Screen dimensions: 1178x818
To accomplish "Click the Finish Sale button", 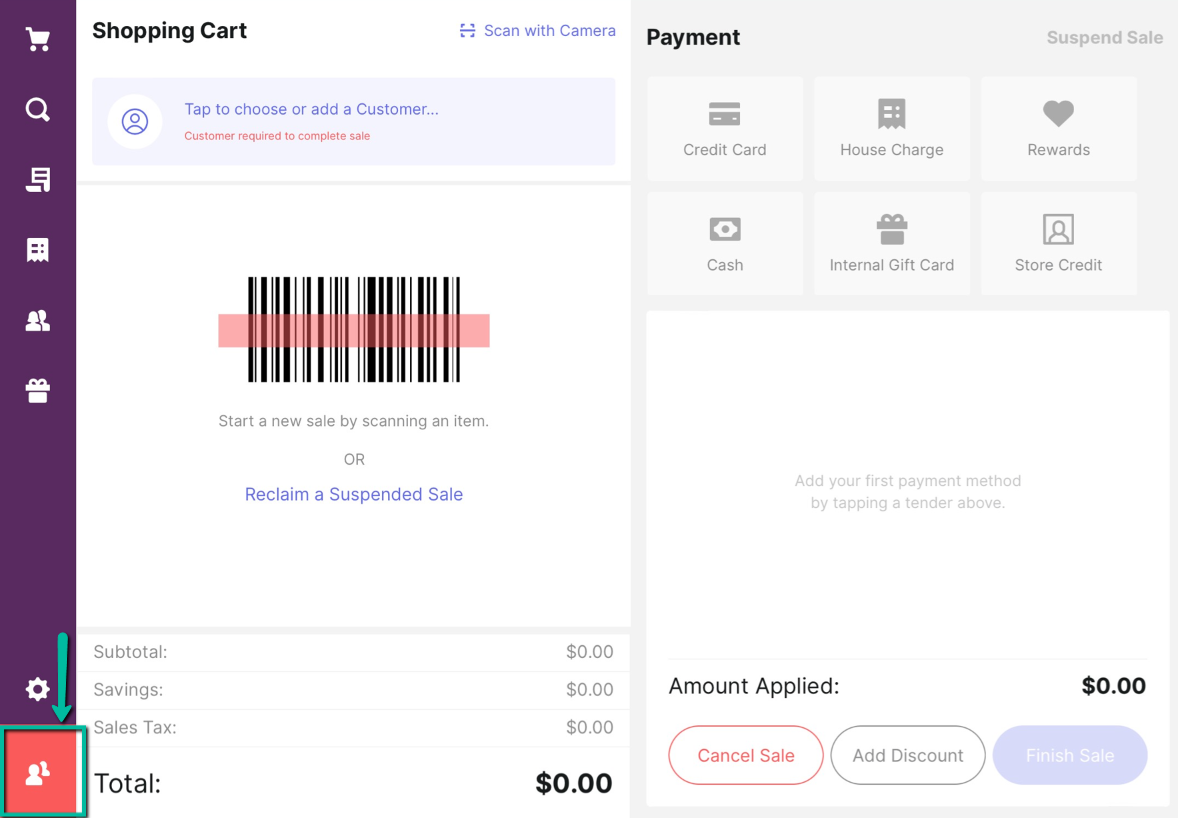I will tap(1070, 755).
